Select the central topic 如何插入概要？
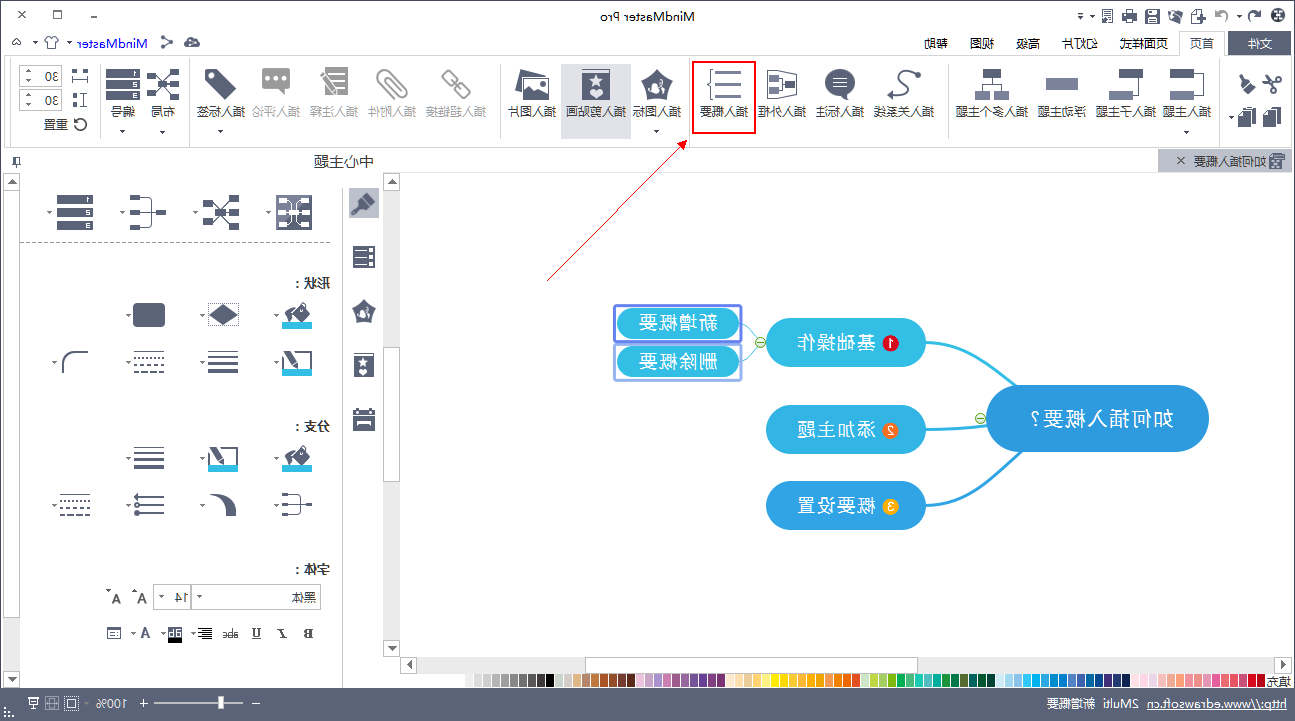The width and height of the screenshot is (1295, 721). click(x=1098, y=418)
